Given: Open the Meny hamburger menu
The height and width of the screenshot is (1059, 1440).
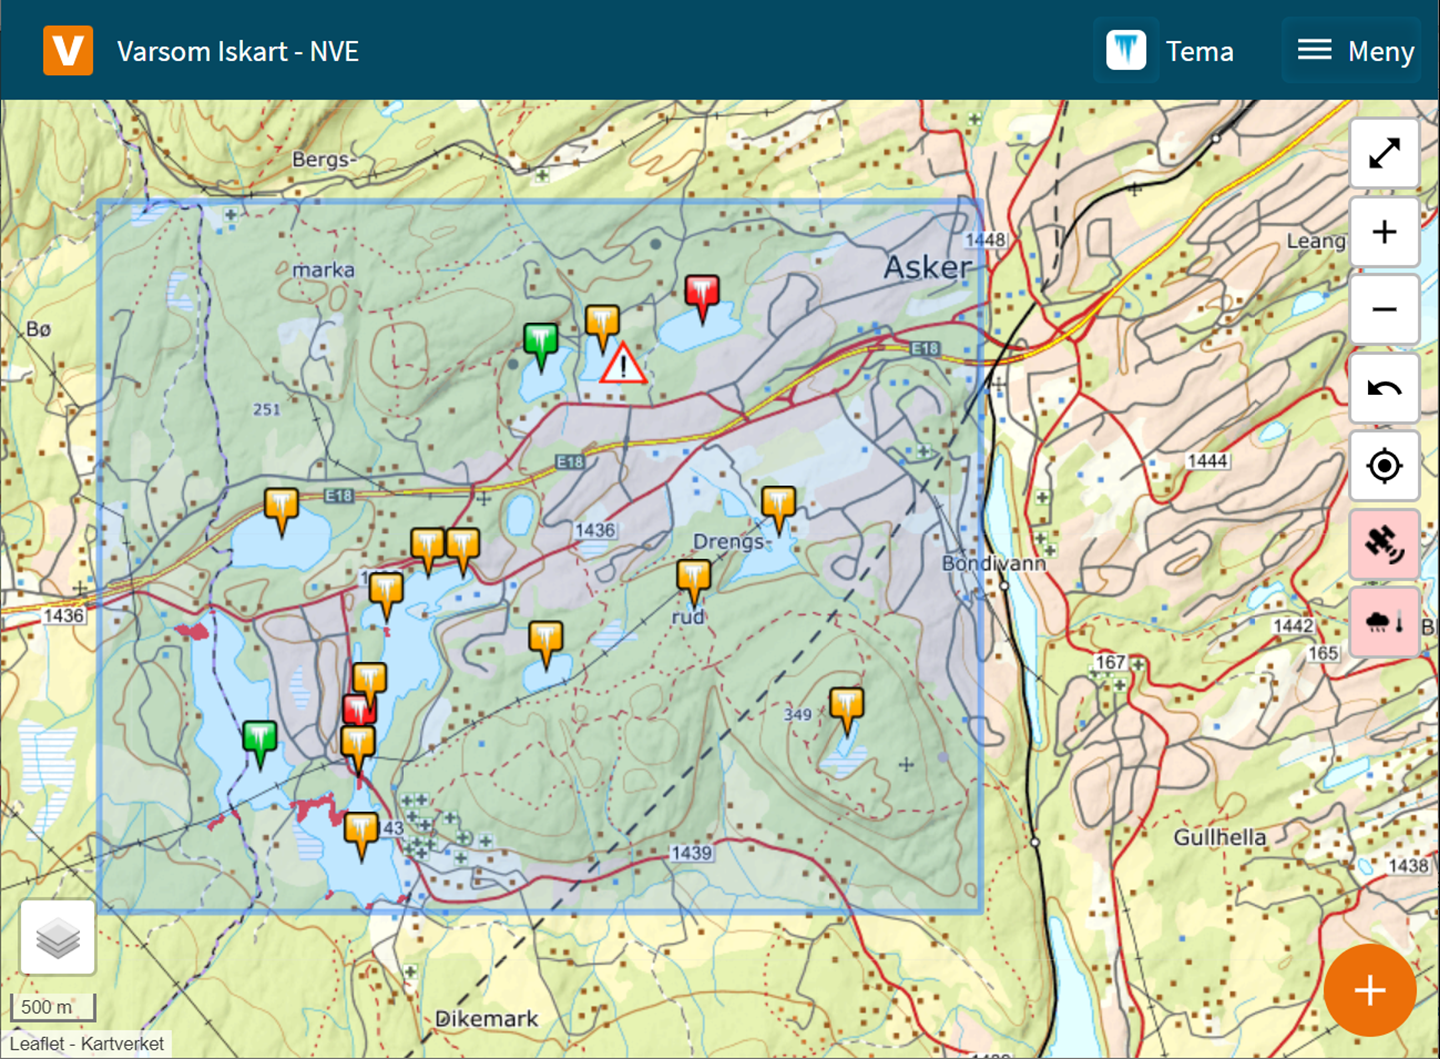Looking at the screenshot, I should point(1354,51).
